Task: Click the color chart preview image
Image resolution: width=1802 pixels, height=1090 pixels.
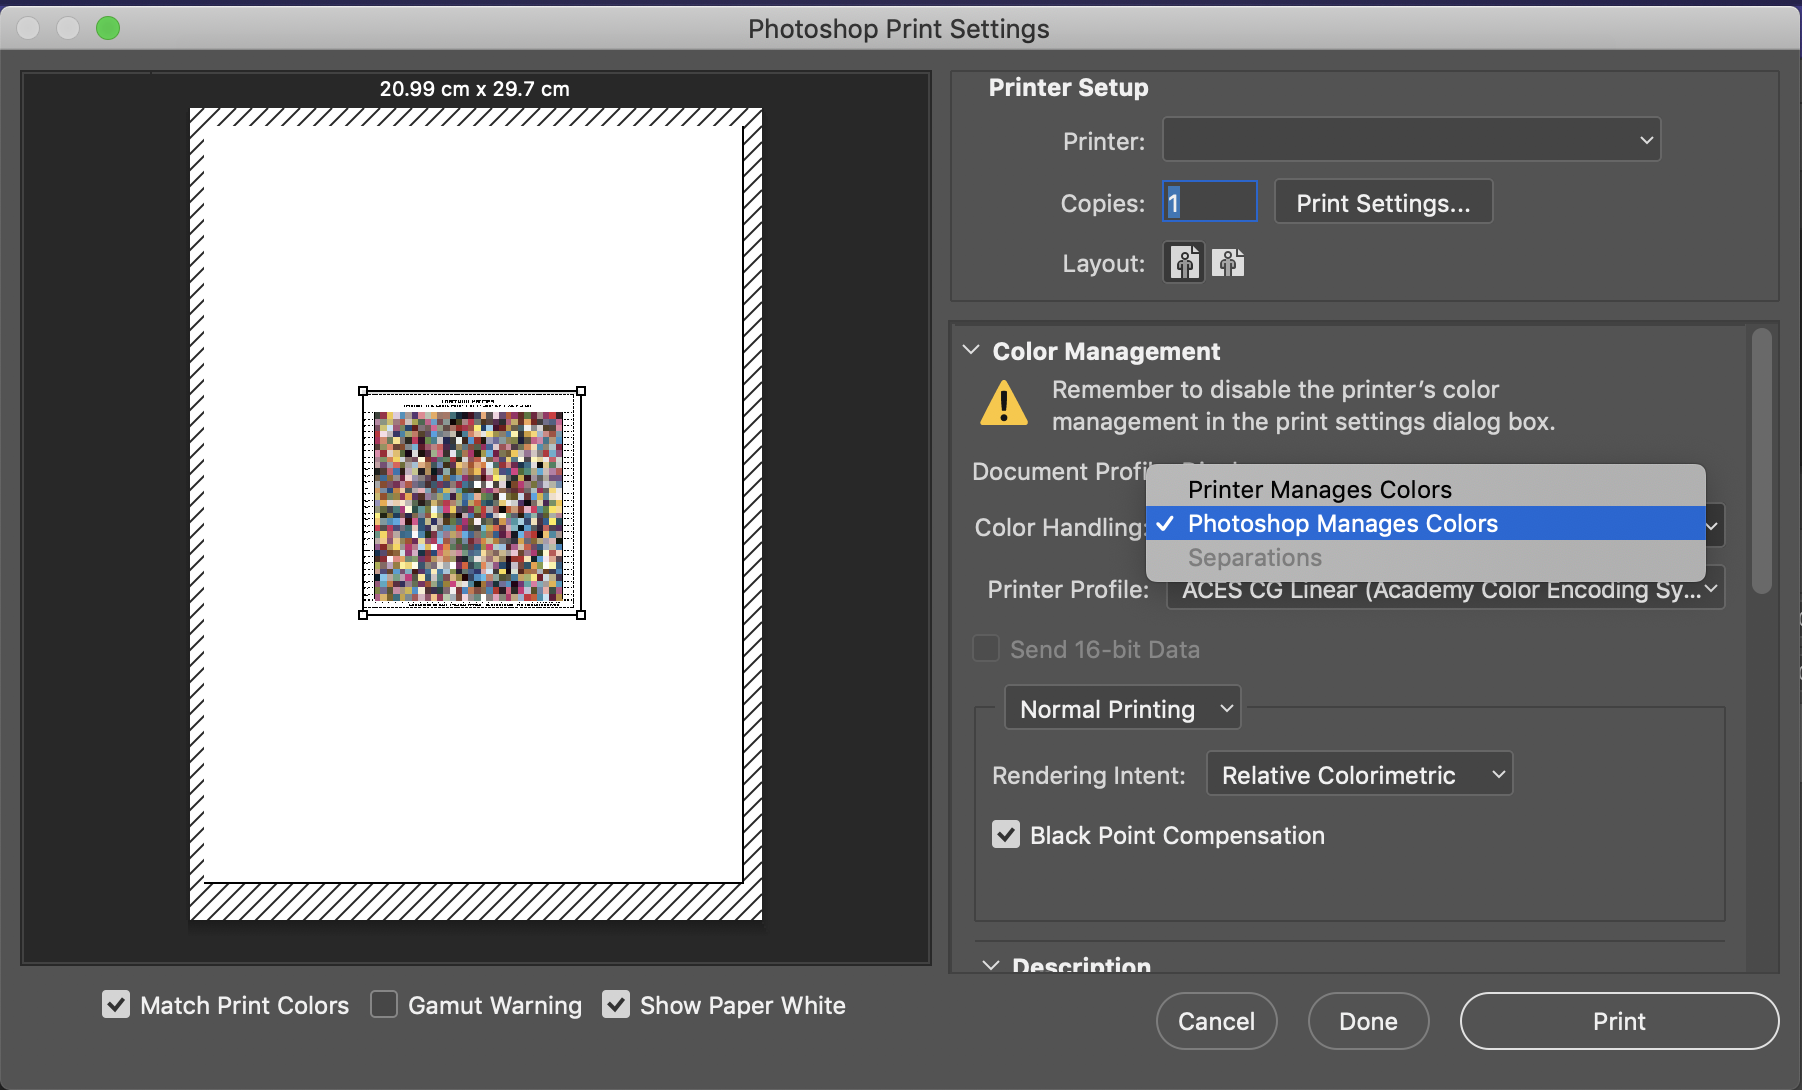Action: click(471, 503)
